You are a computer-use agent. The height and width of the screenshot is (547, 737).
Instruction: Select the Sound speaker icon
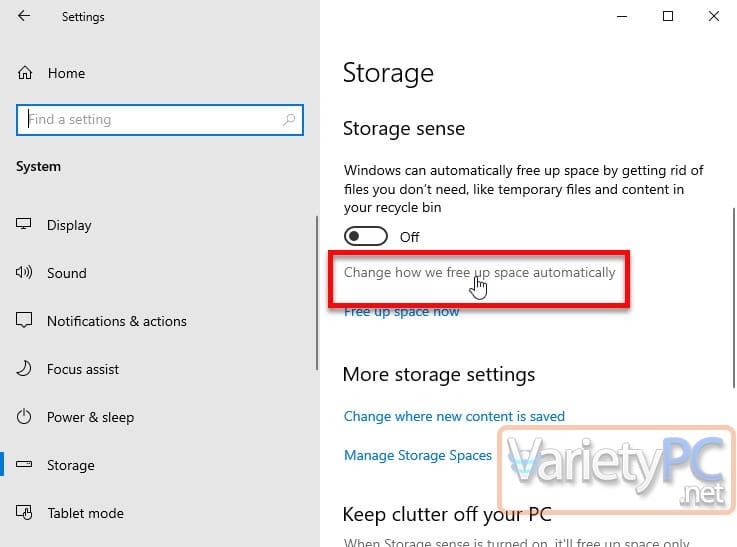(x=24, y=273)
